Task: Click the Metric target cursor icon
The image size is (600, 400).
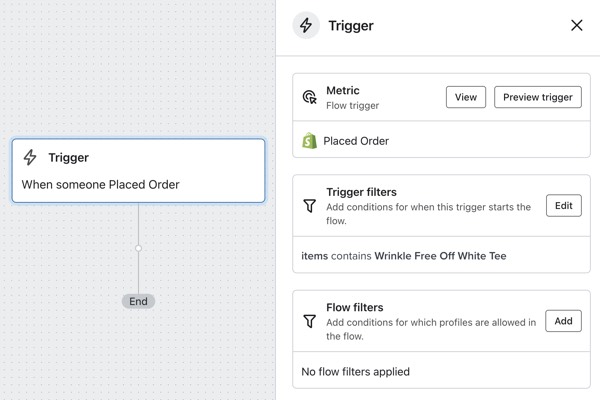Action: [x=310, y=97]
